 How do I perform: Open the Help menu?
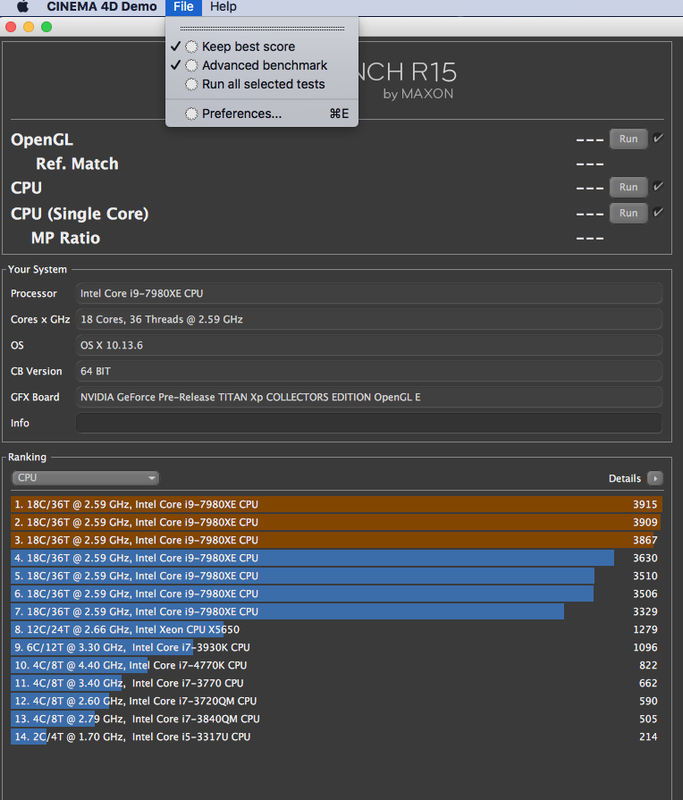[x=223, y=7]
